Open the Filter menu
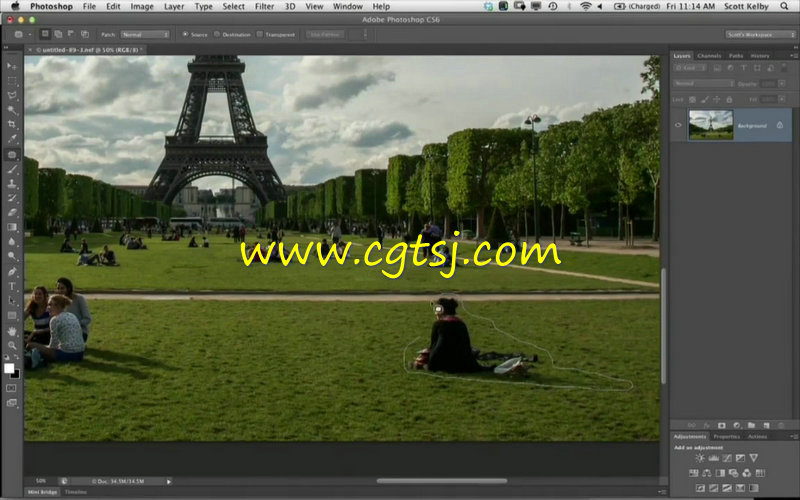 [x=264, y=7]
